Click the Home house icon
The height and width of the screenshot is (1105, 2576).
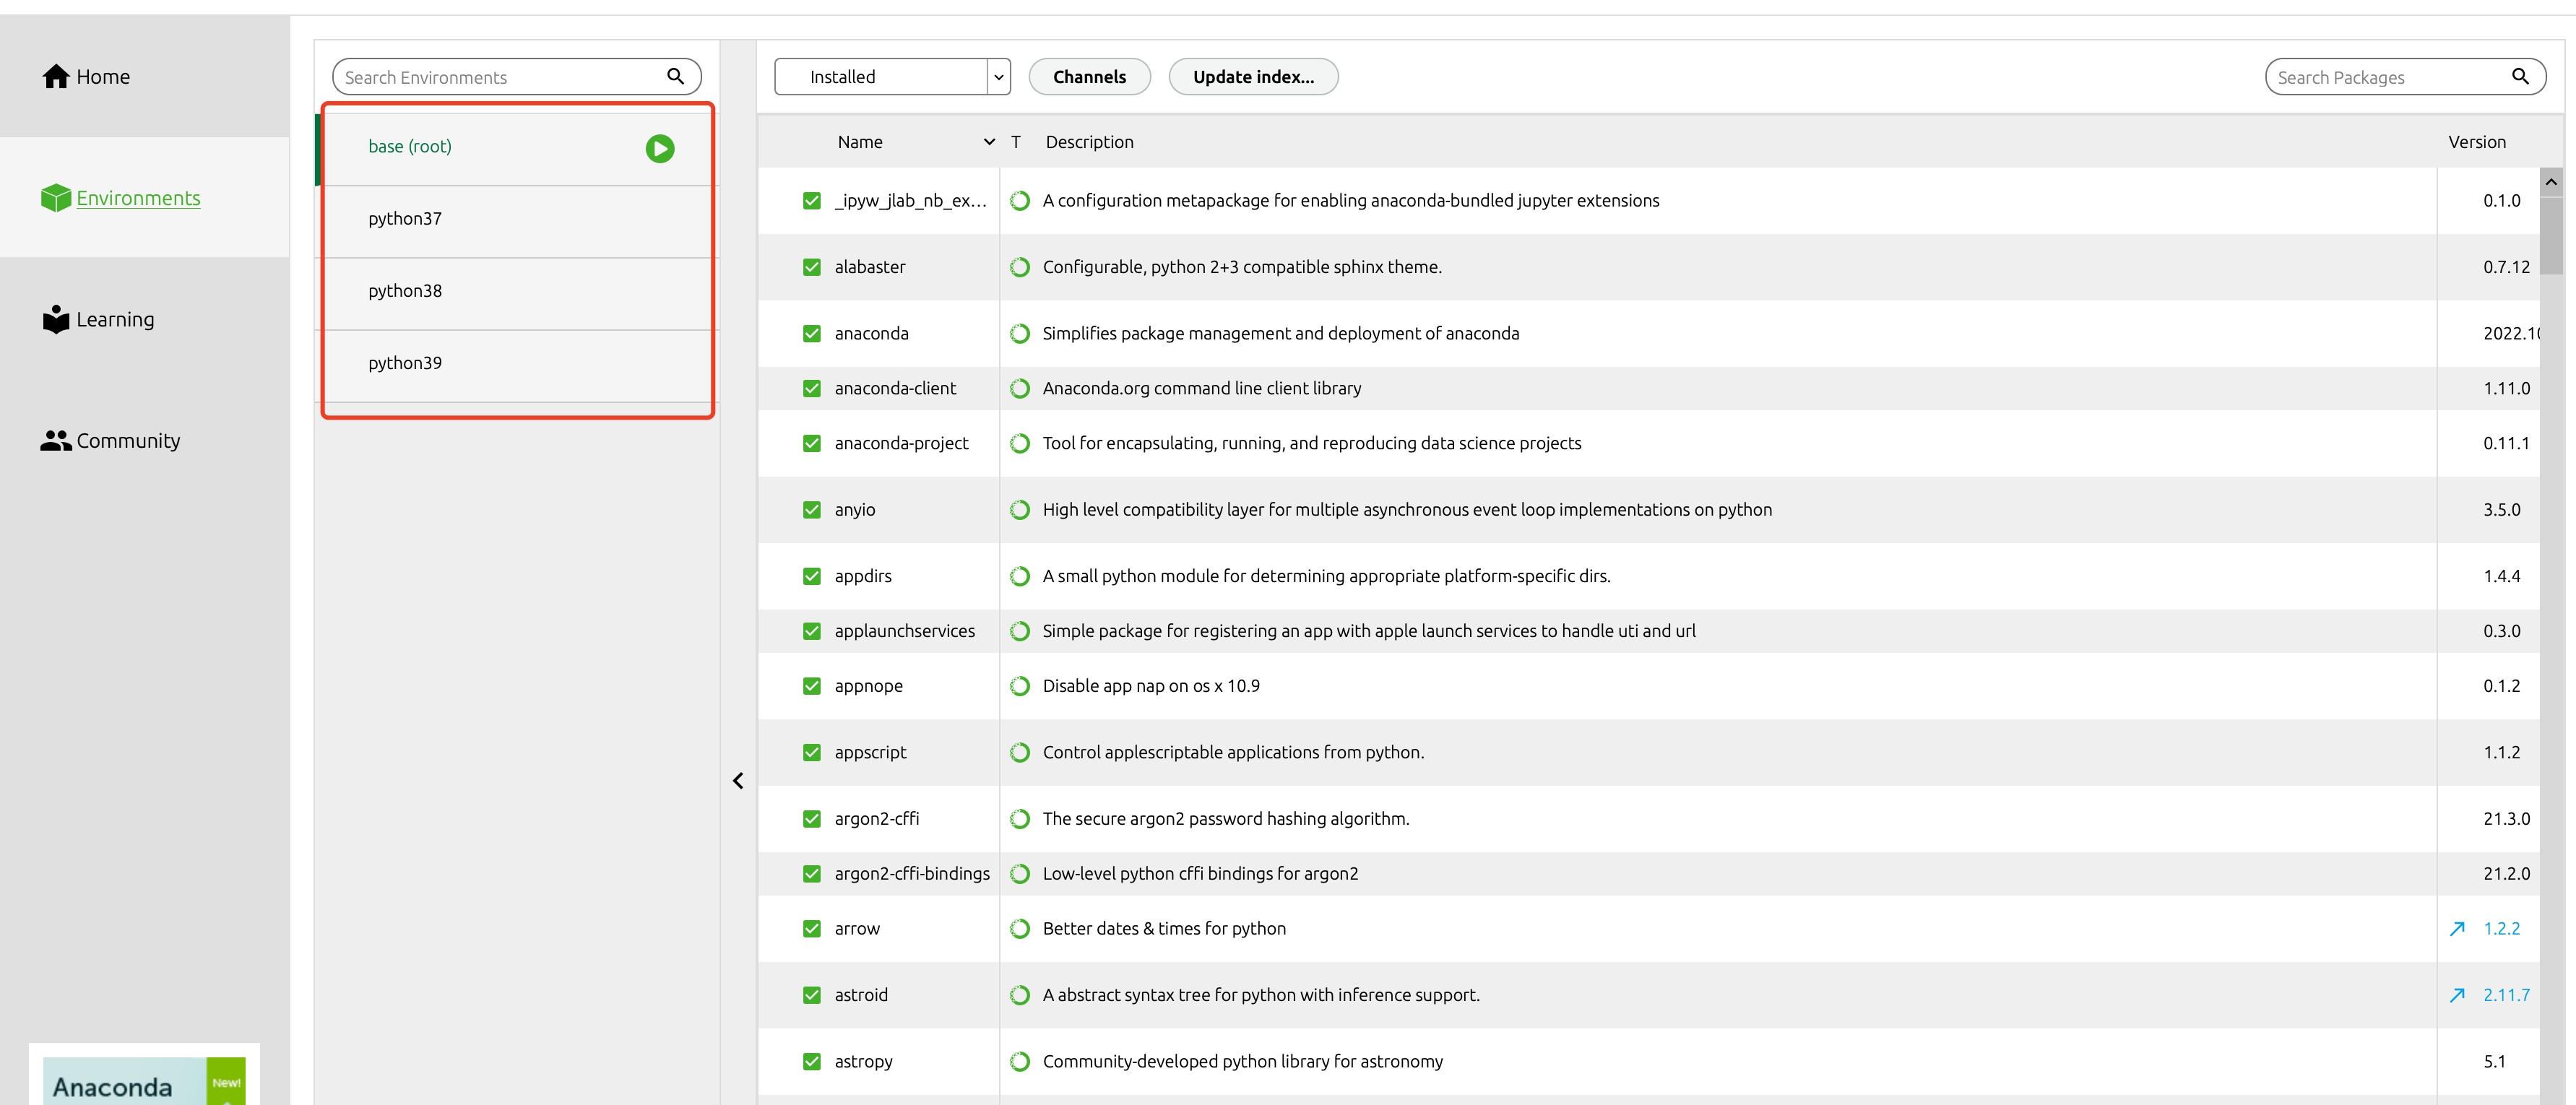(x=56, y=77)
